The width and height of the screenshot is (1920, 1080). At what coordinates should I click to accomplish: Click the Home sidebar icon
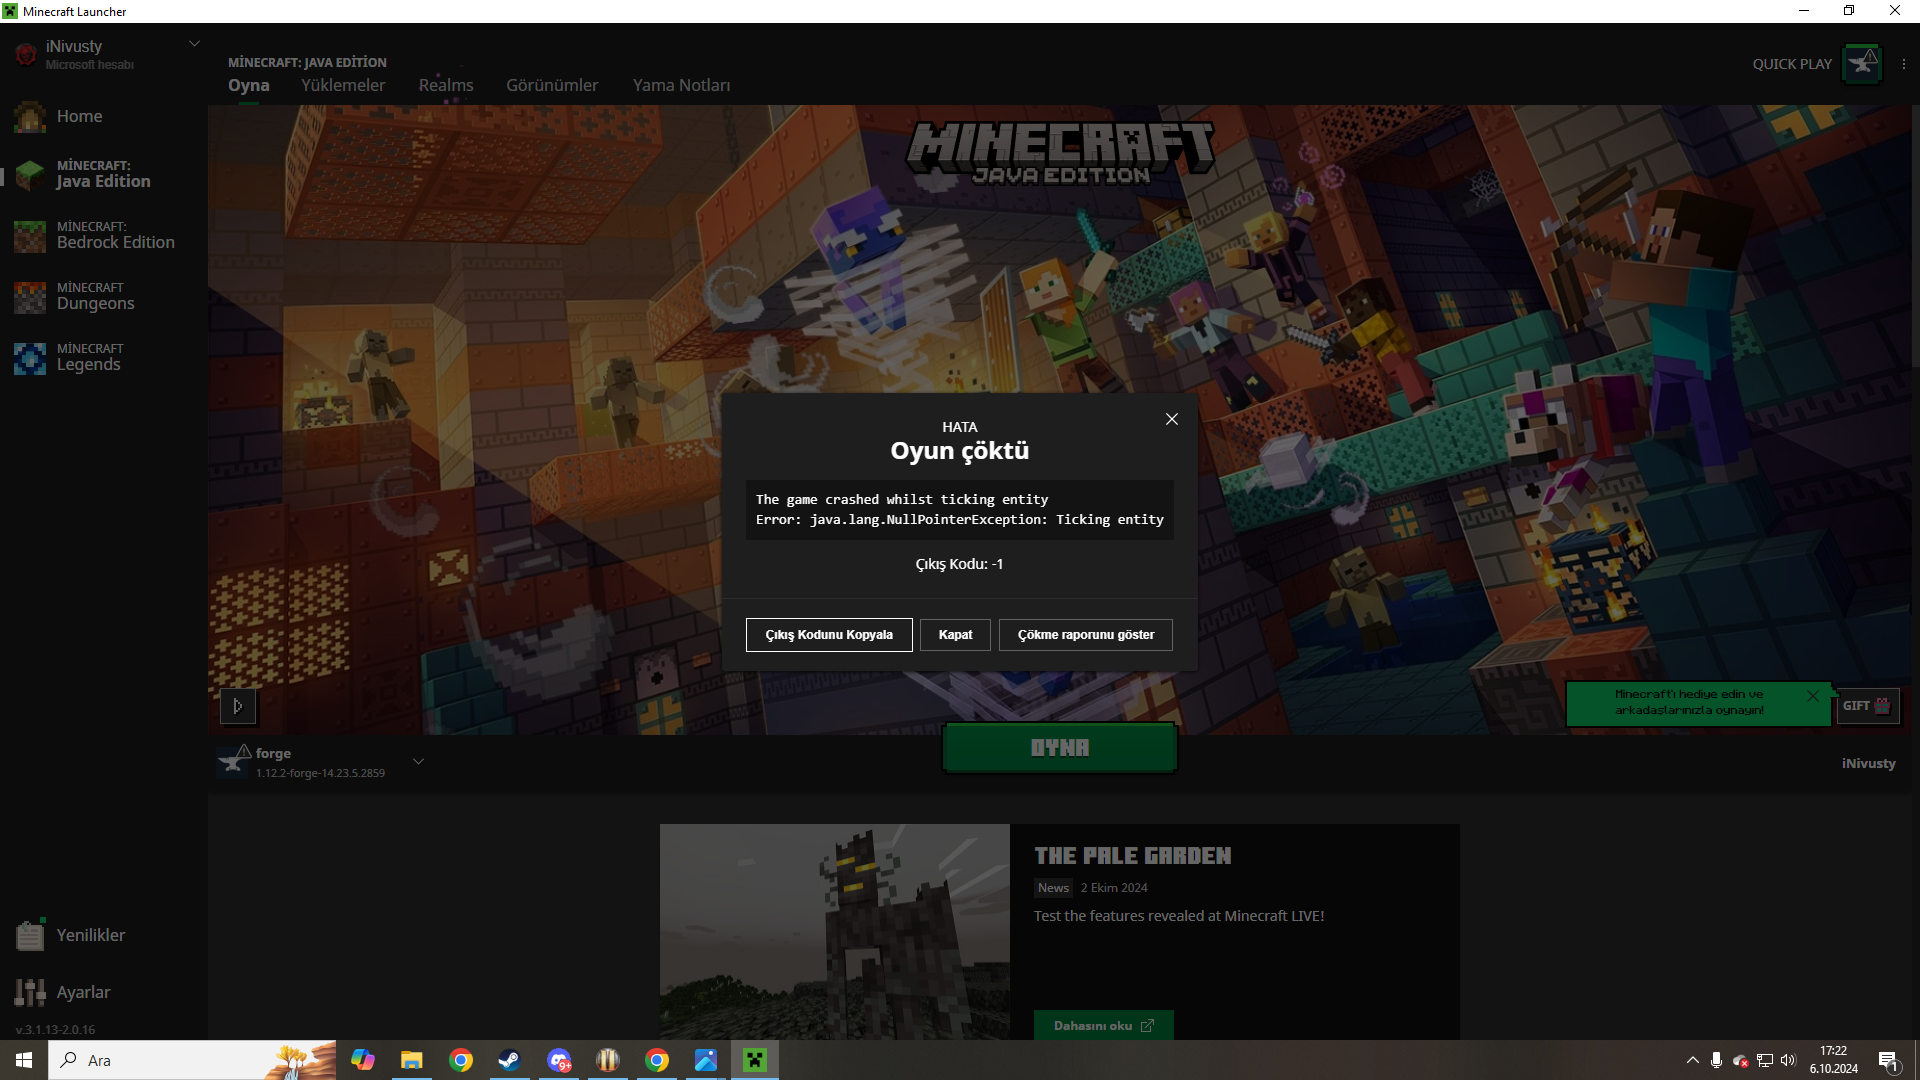coord(30,117)
